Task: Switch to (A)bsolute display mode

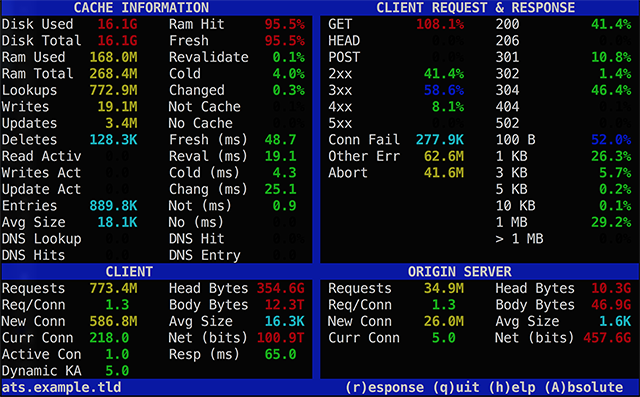Action: [584, 387]
